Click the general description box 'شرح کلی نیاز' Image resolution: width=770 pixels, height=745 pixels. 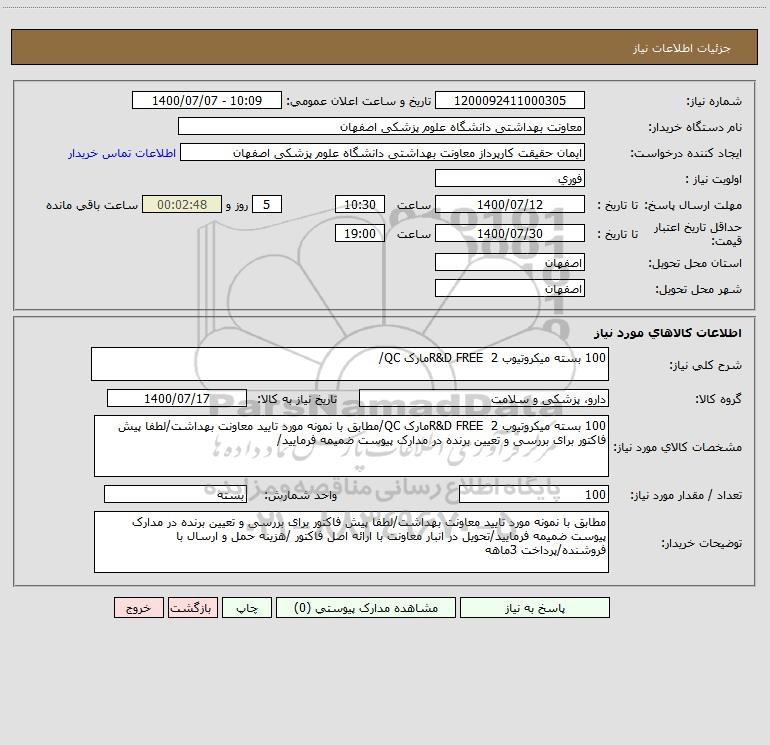[x=350, y=364]
